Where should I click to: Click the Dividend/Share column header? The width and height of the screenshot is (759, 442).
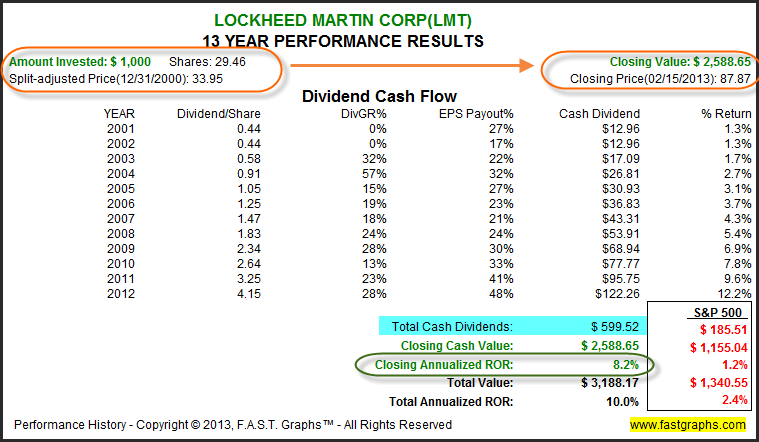pos(219,114)
